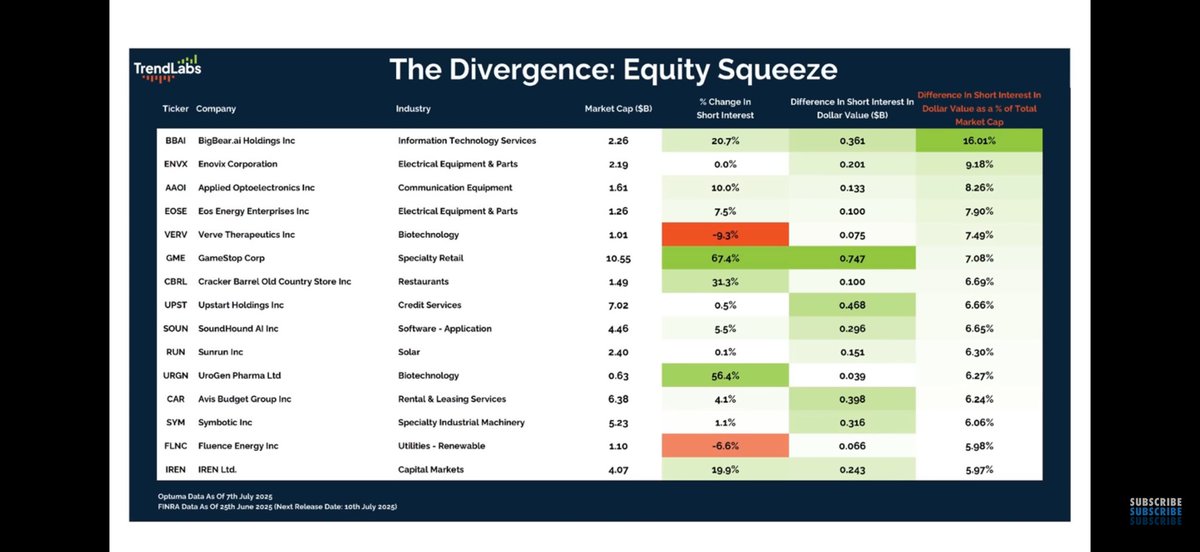Click the 'Difference In Short Interest In Dollar Value ($B)' header
Image resolution: width=1200 pixels, height=552 pixels.
pyautogui.click(x=852, y=108)
